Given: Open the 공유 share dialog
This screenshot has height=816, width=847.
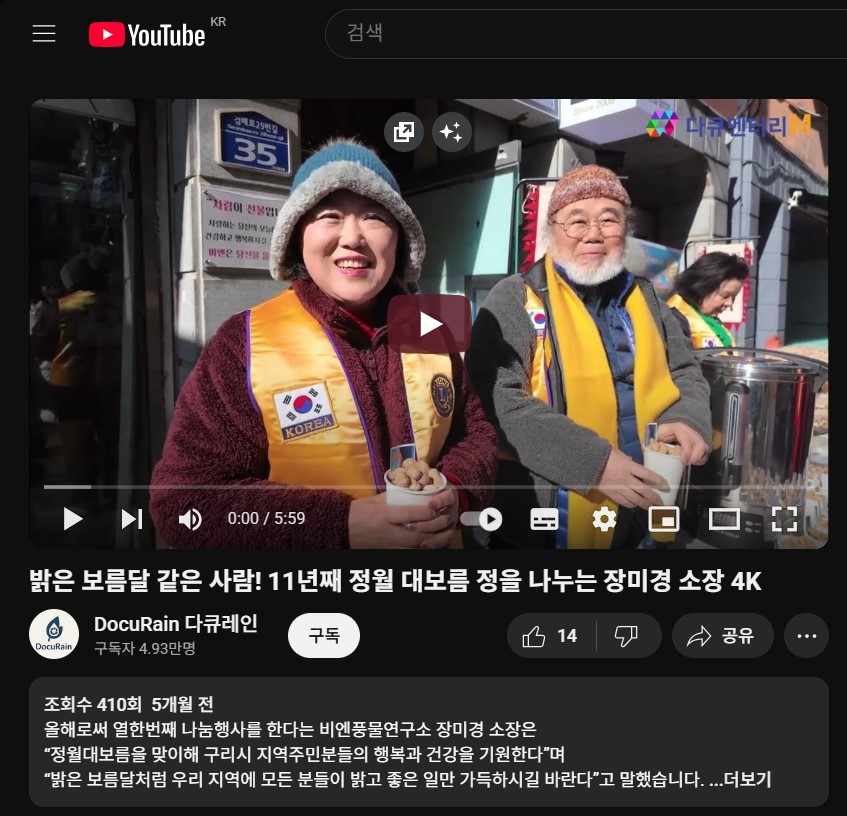Looking at the screenshot, I should tap(721, 636).
